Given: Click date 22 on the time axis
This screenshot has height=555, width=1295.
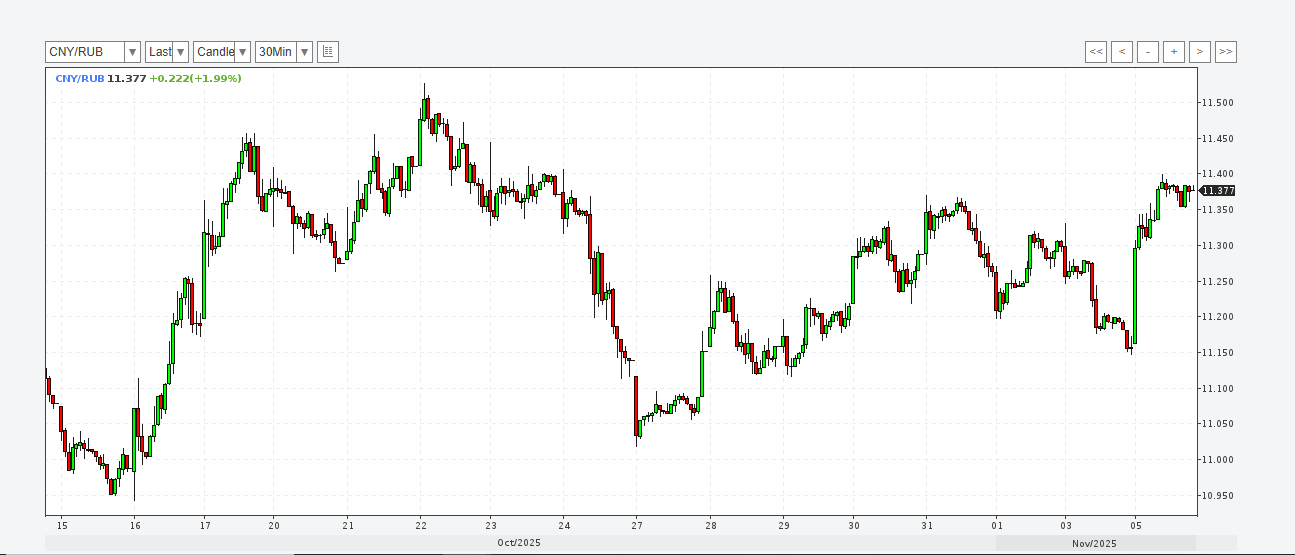Looking at the screenshot, I should pyautogui.click(x=421, y=525).
